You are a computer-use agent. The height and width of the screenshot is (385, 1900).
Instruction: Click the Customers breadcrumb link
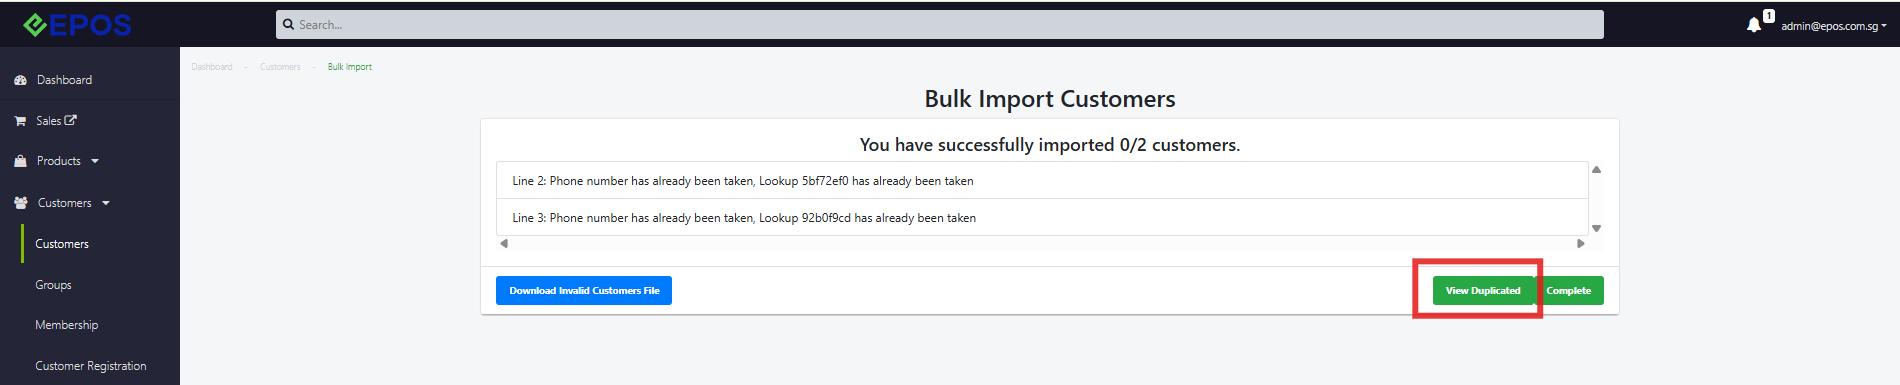[x=280, y=67]
